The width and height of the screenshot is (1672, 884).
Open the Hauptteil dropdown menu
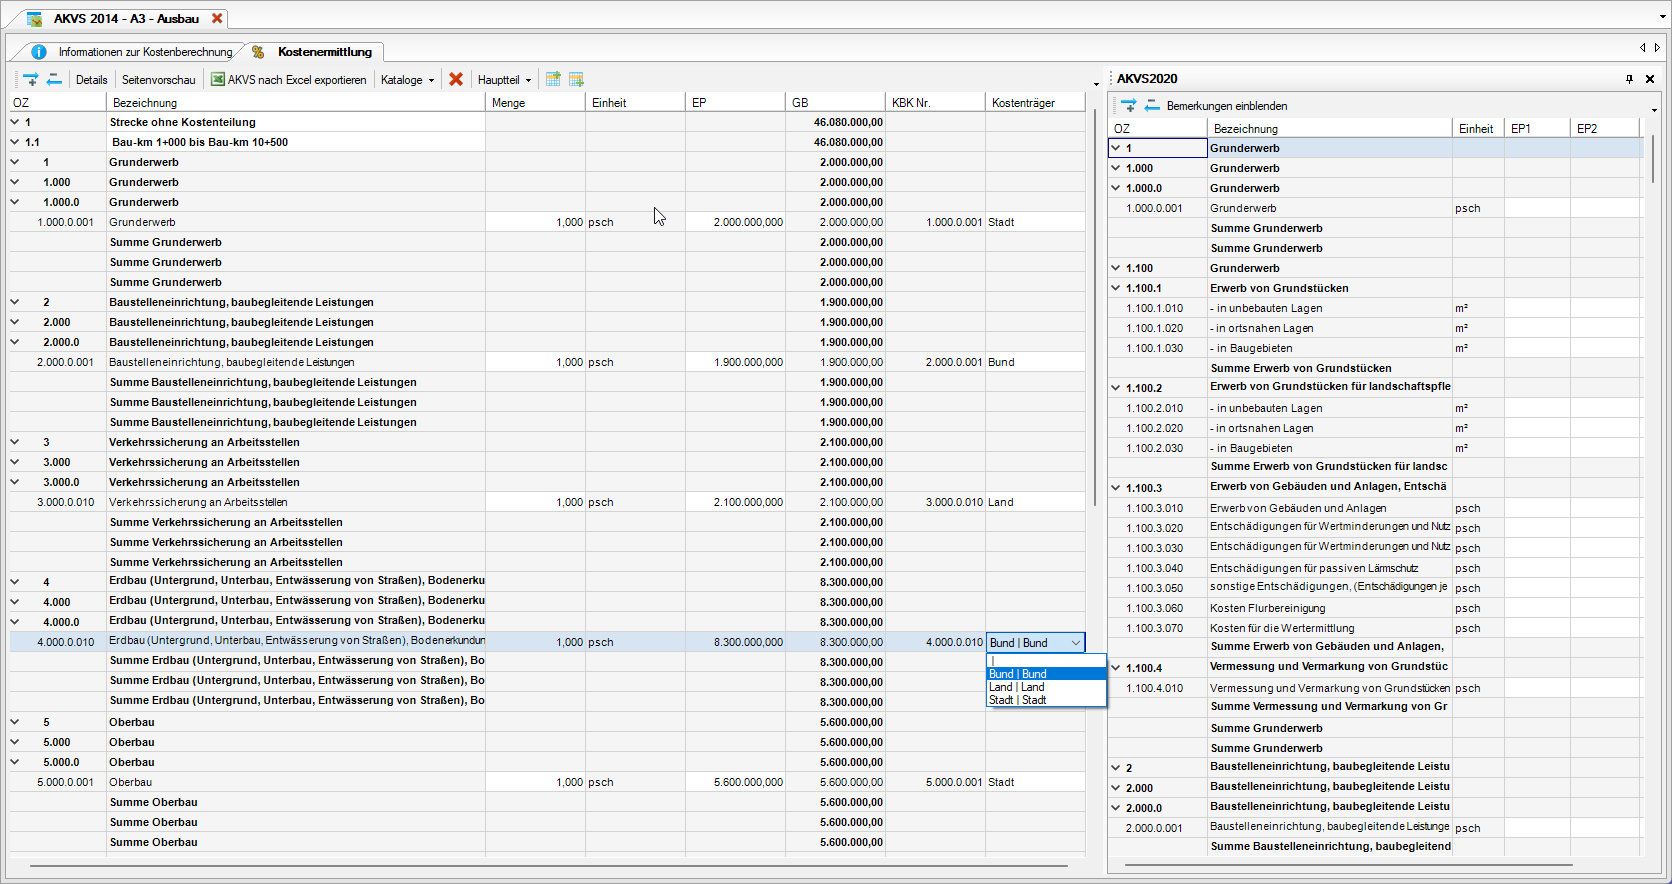click(x=504, y=80)
